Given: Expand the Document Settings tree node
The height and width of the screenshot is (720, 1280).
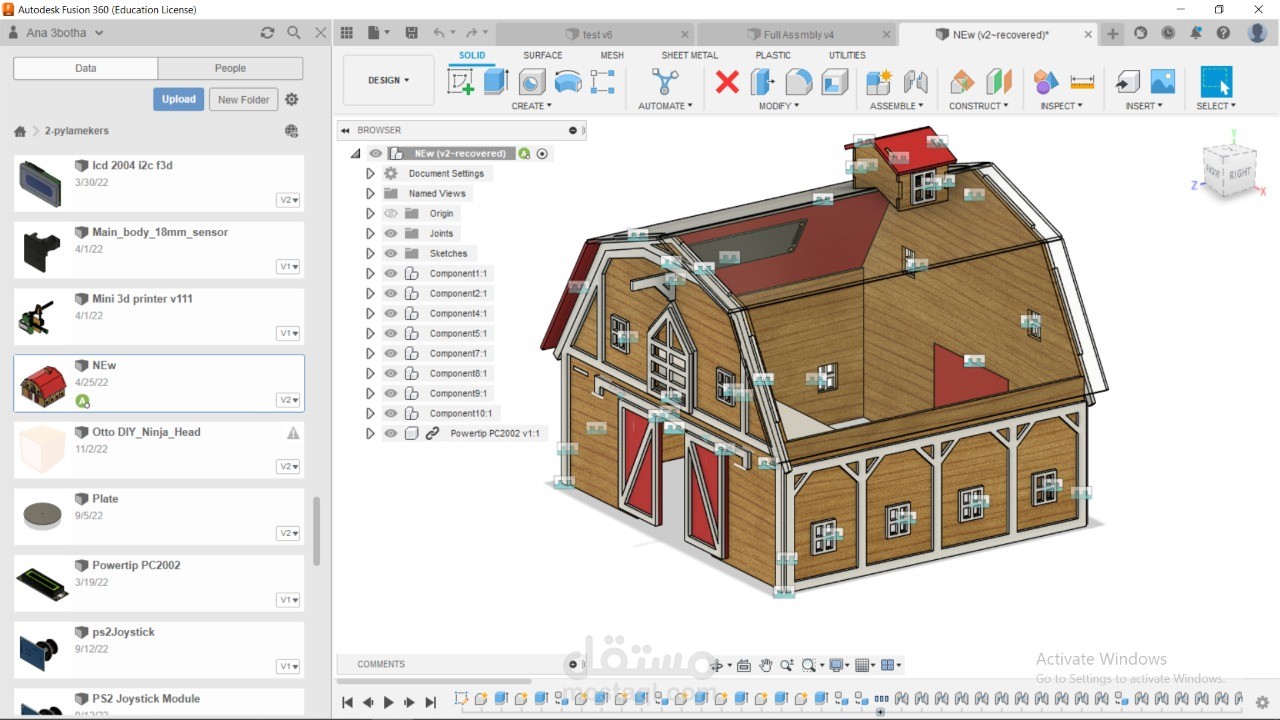Looking at the screenshot, I should tap(370, 173).
